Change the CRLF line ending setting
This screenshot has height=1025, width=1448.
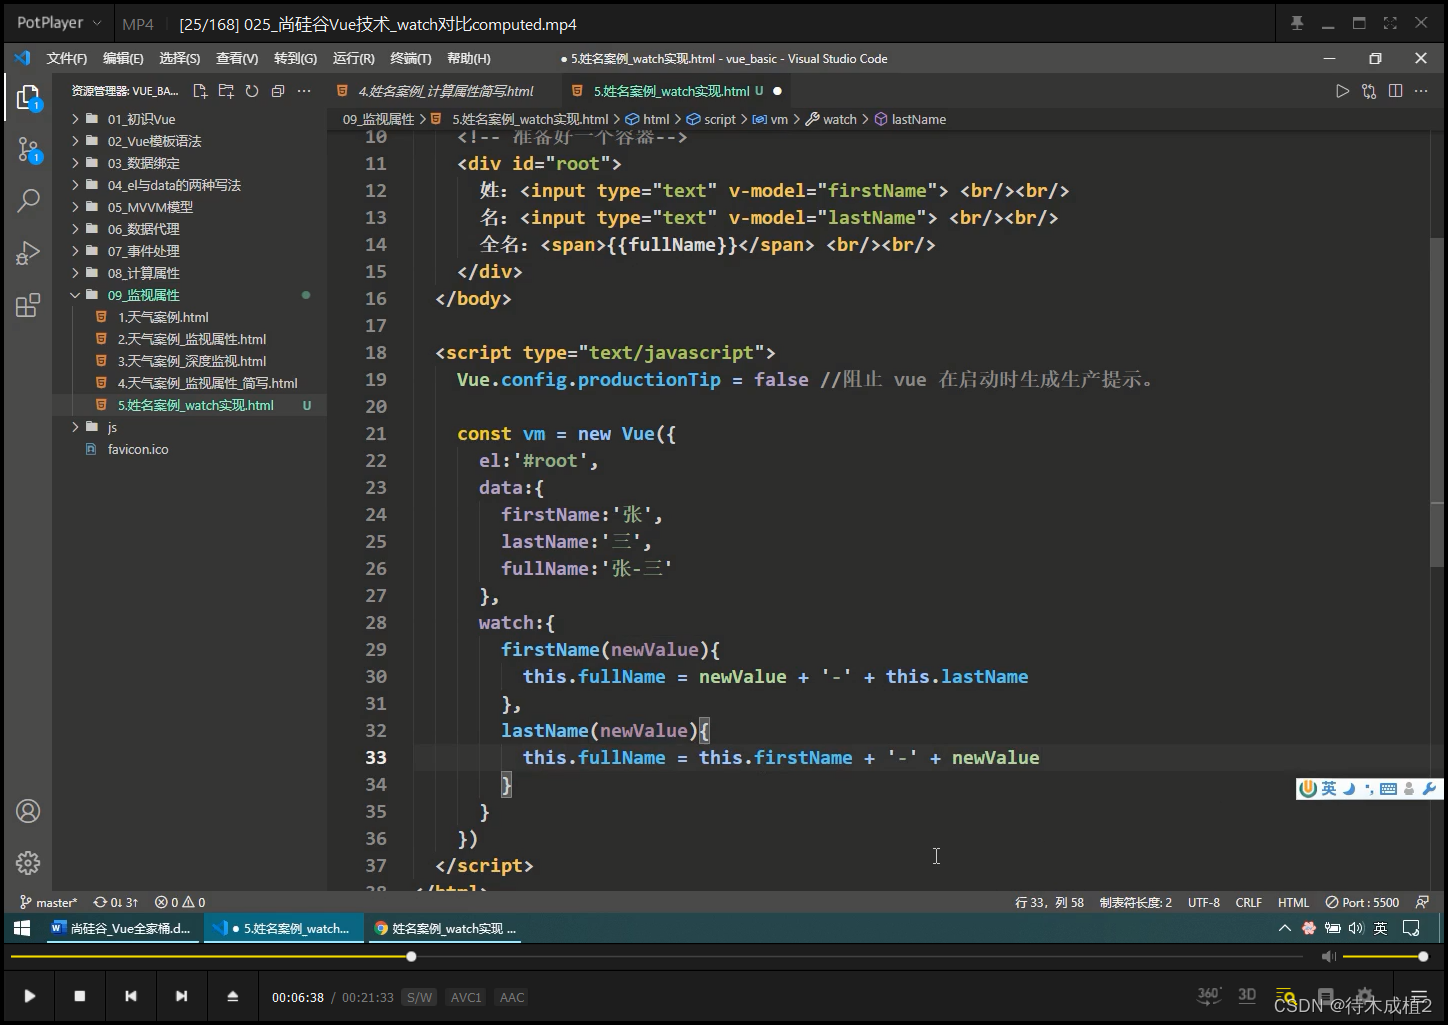click(1248, 902)
